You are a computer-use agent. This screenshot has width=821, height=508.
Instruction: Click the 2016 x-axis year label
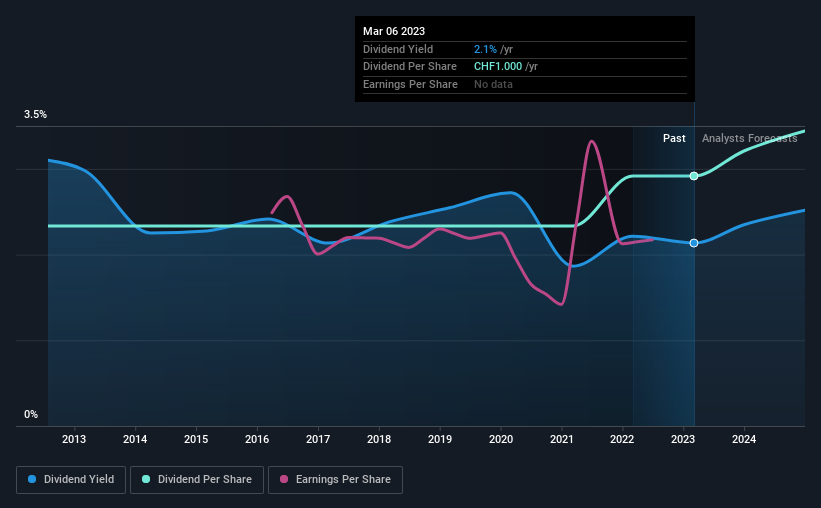[x=257, y=439]
